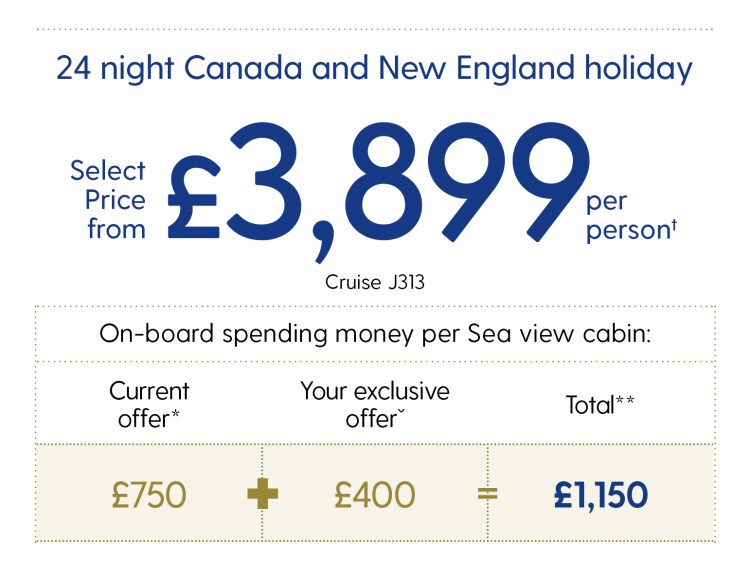
Task: Click the gold plus sign icon
Action: click(x=262, y=495)
